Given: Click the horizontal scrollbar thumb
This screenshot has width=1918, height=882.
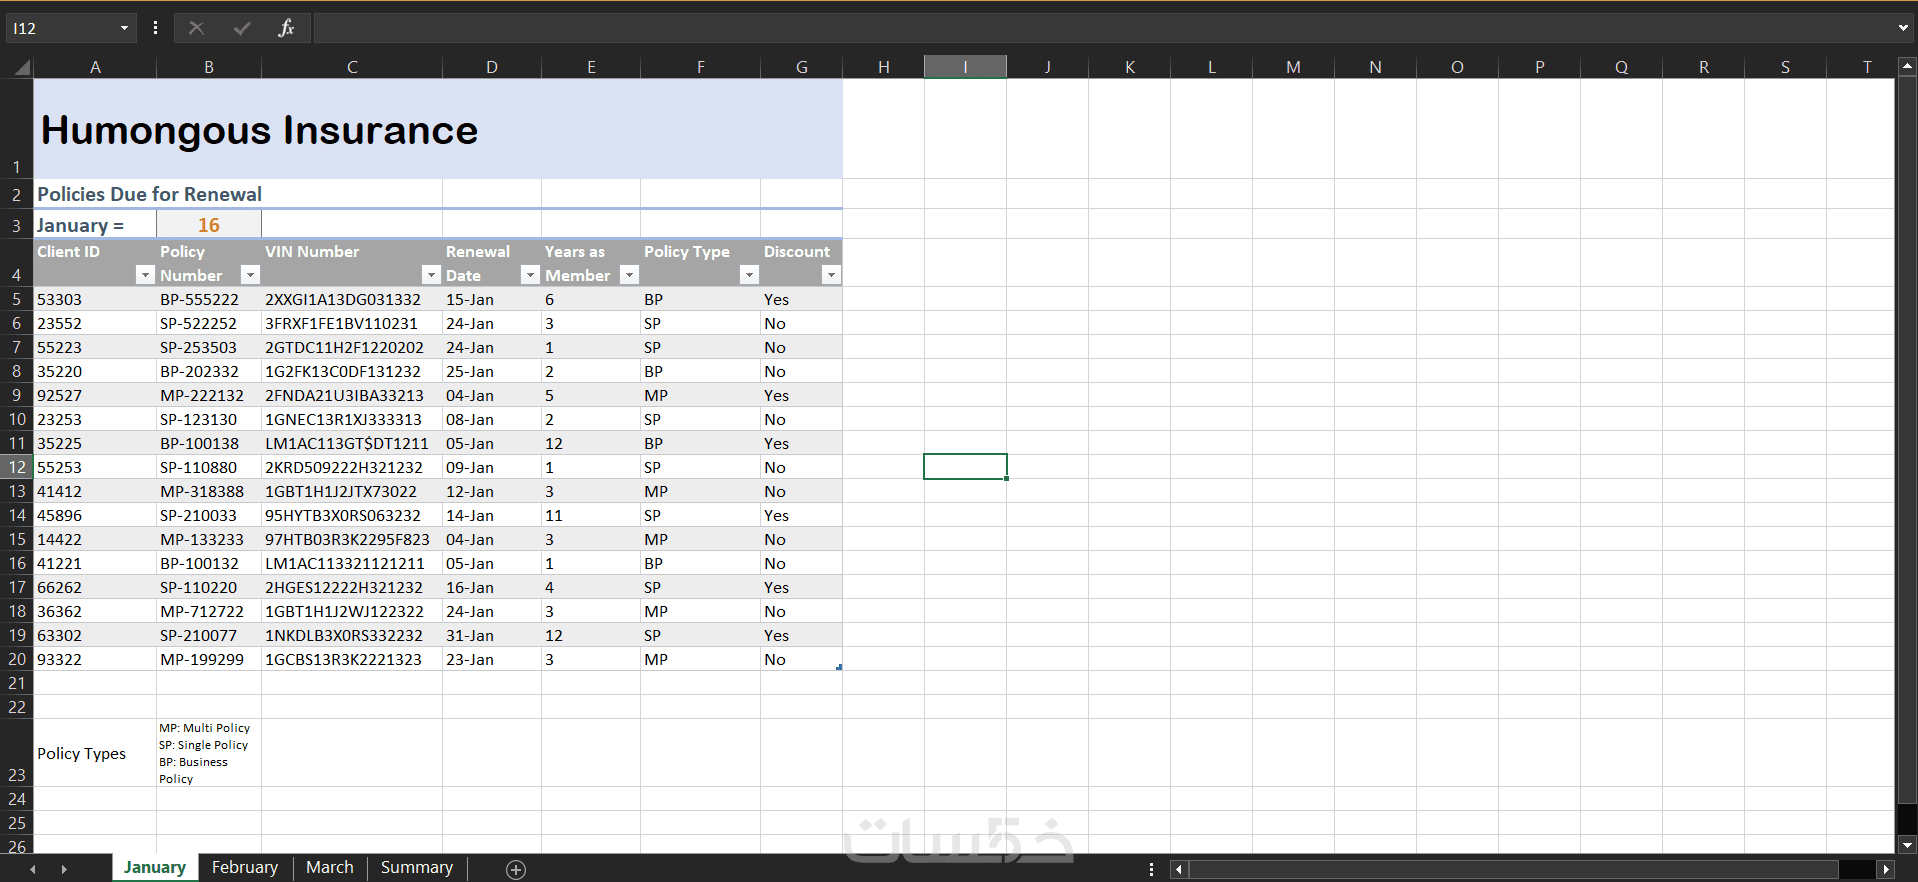Looking at the screenshot, I should tap(1513, 869).
